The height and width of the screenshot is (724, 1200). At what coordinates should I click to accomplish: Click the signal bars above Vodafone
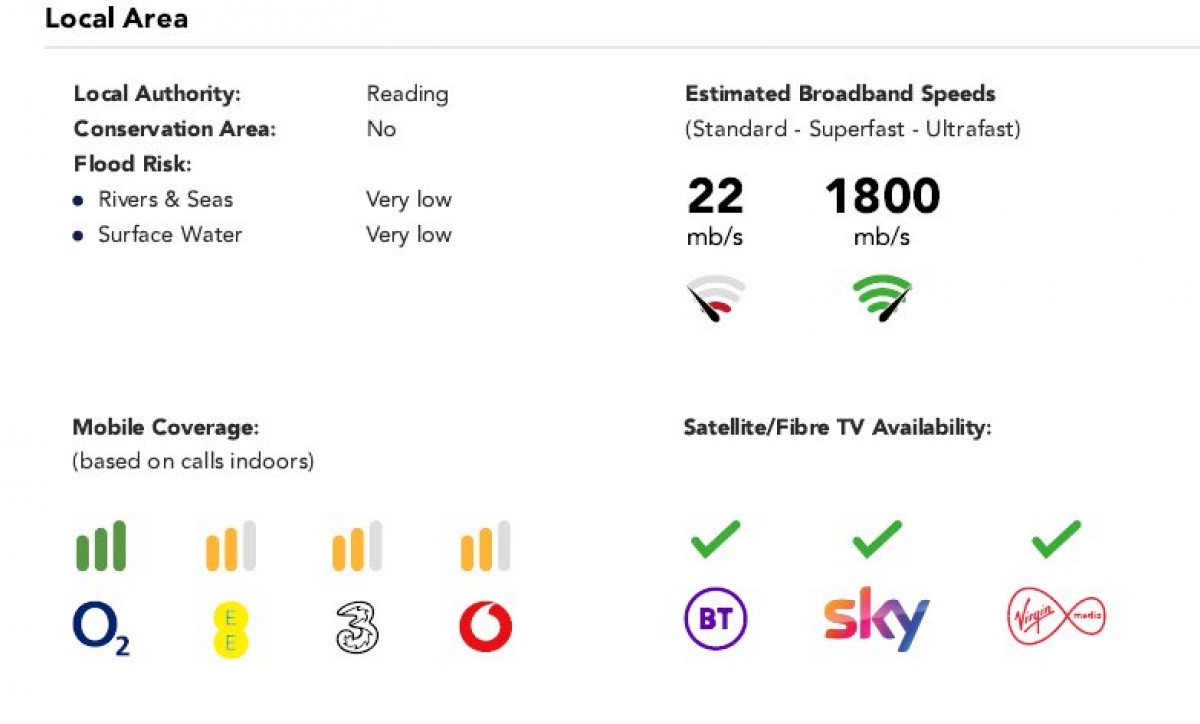click(485, 546)
